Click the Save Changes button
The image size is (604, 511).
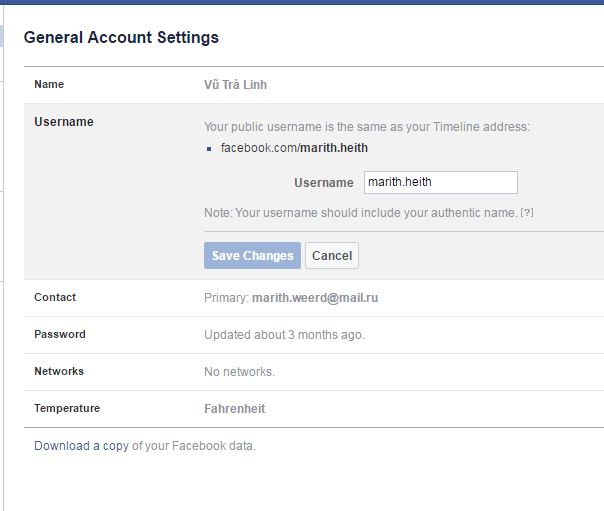[x=252, y=255]
